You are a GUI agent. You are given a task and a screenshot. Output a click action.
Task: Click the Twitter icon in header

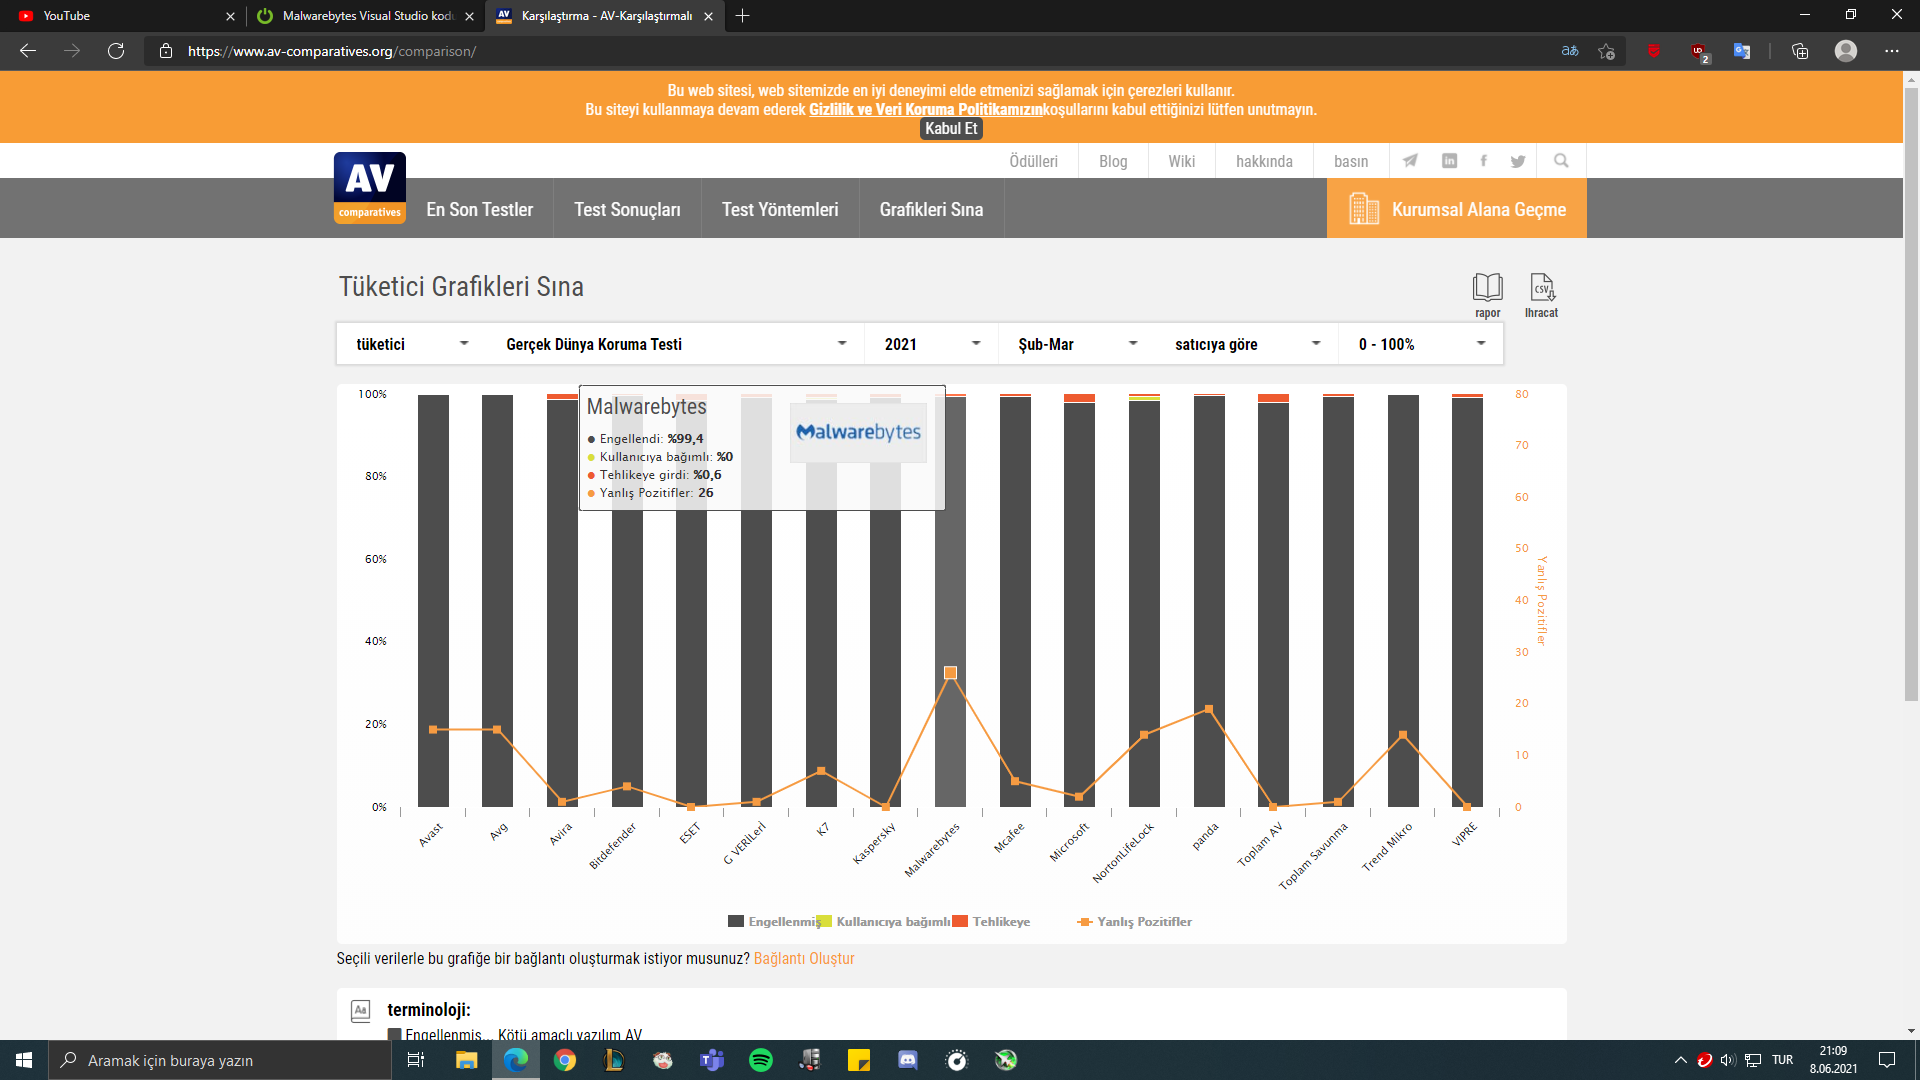pos(1518,161)
